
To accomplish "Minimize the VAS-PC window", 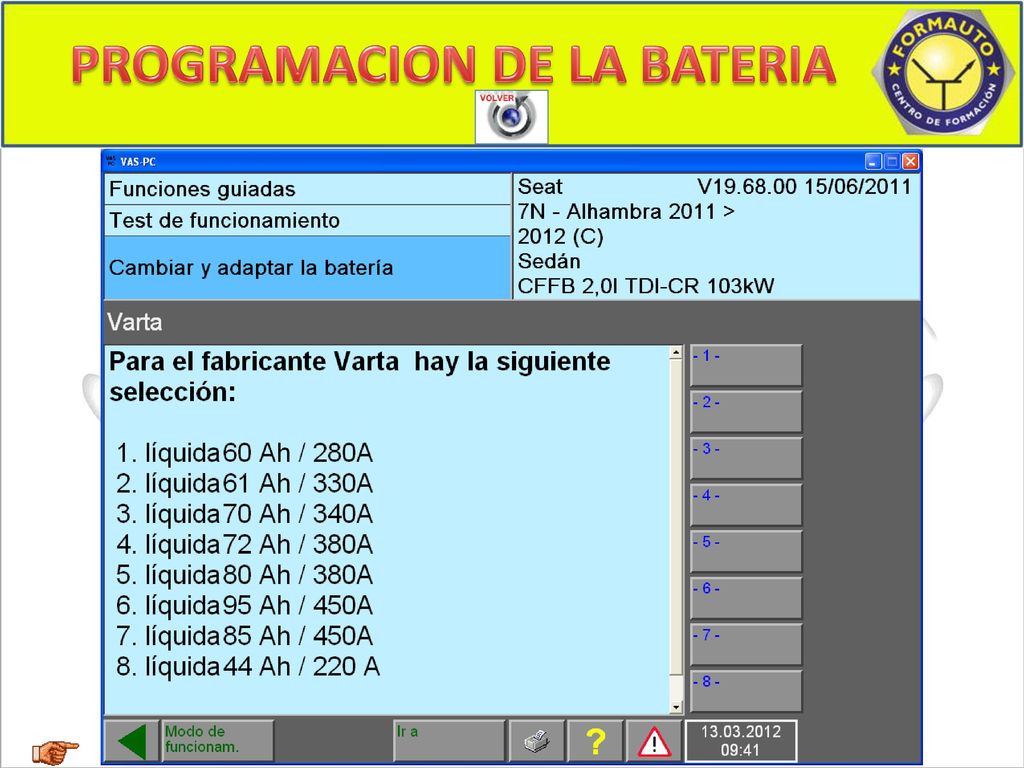I will (x=873, y=161).
